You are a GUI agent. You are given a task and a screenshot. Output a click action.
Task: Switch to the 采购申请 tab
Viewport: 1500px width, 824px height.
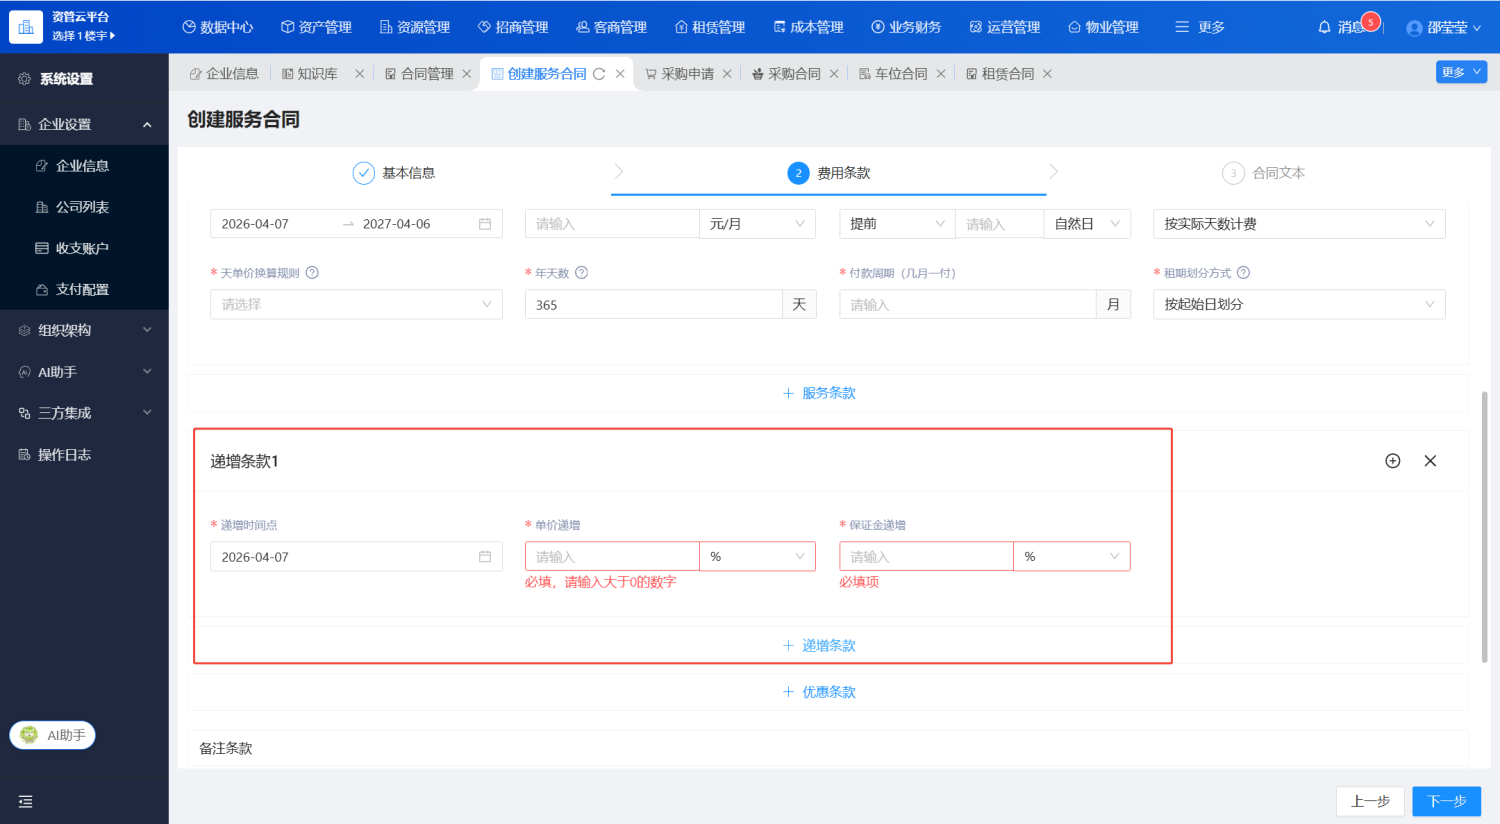tap(687, 74)
